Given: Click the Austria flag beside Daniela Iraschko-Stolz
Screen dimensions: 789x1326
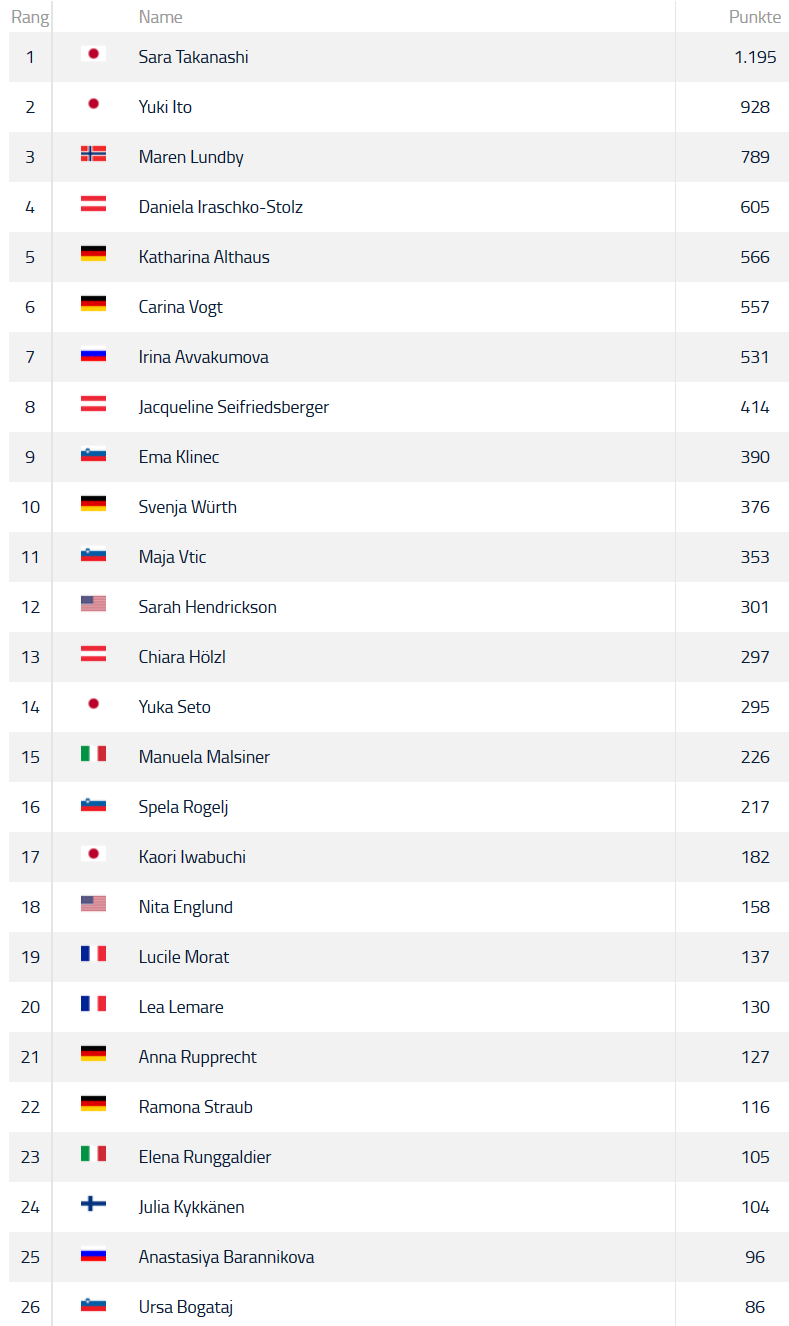Looking at the screenshot, I should [93, 204].
